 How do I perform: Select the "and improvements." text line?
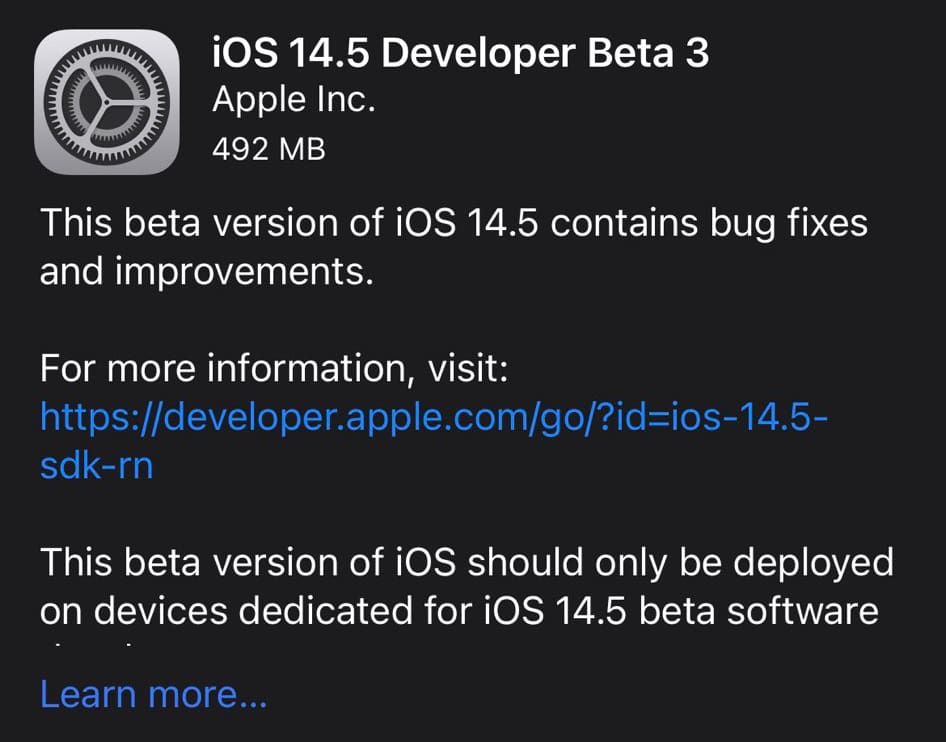click(206, 271)
